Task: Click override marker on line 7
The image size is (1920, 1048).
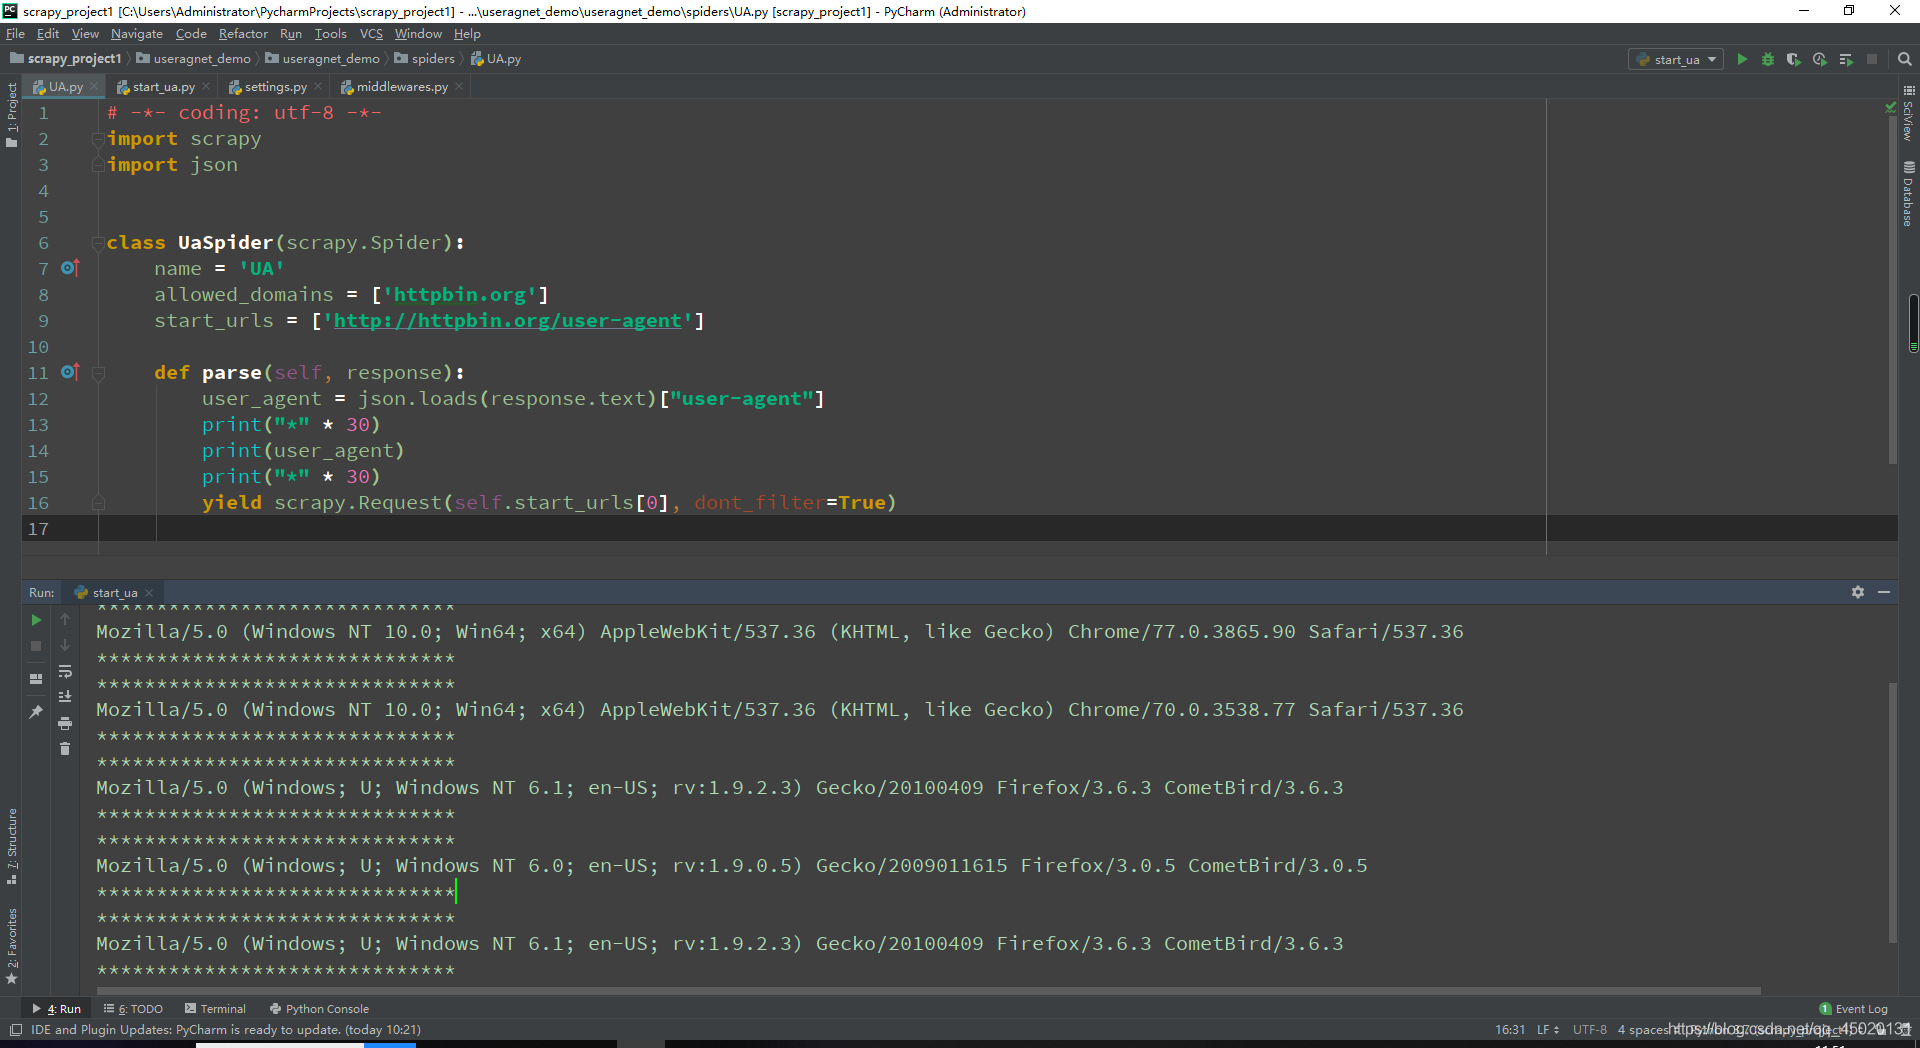Action: [69, 268]
